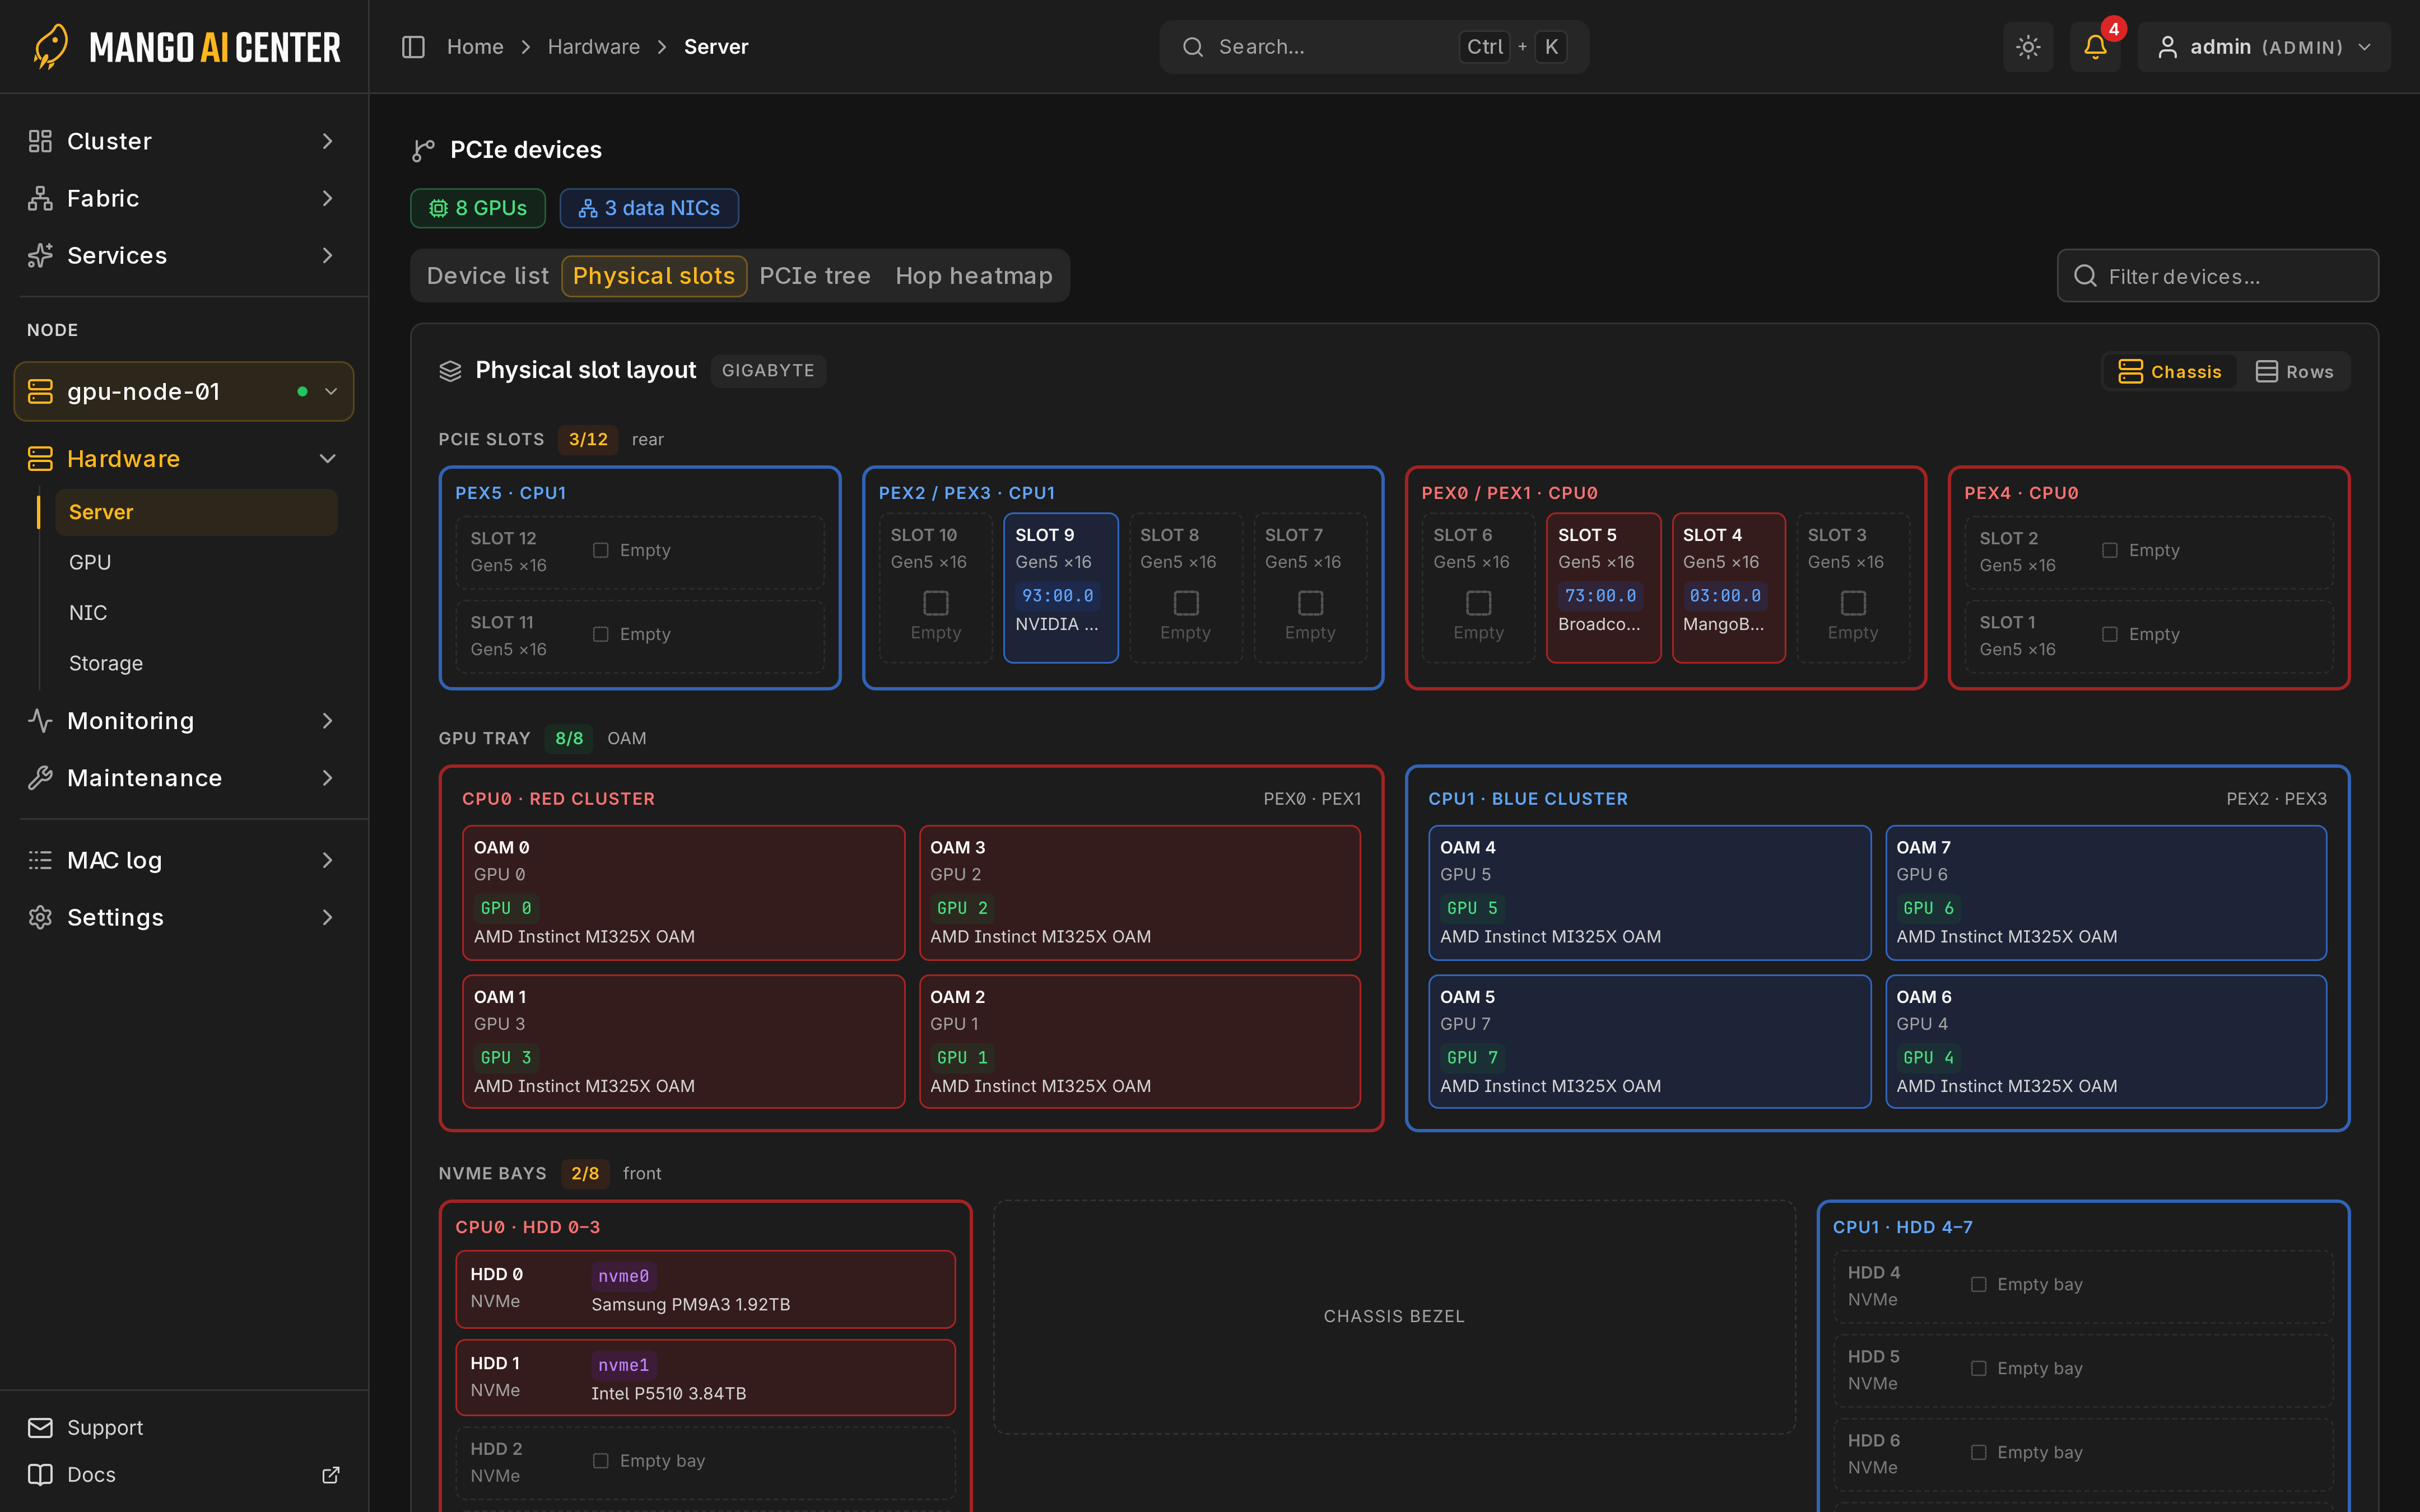Open the admin user menu dropdown

2264,47
